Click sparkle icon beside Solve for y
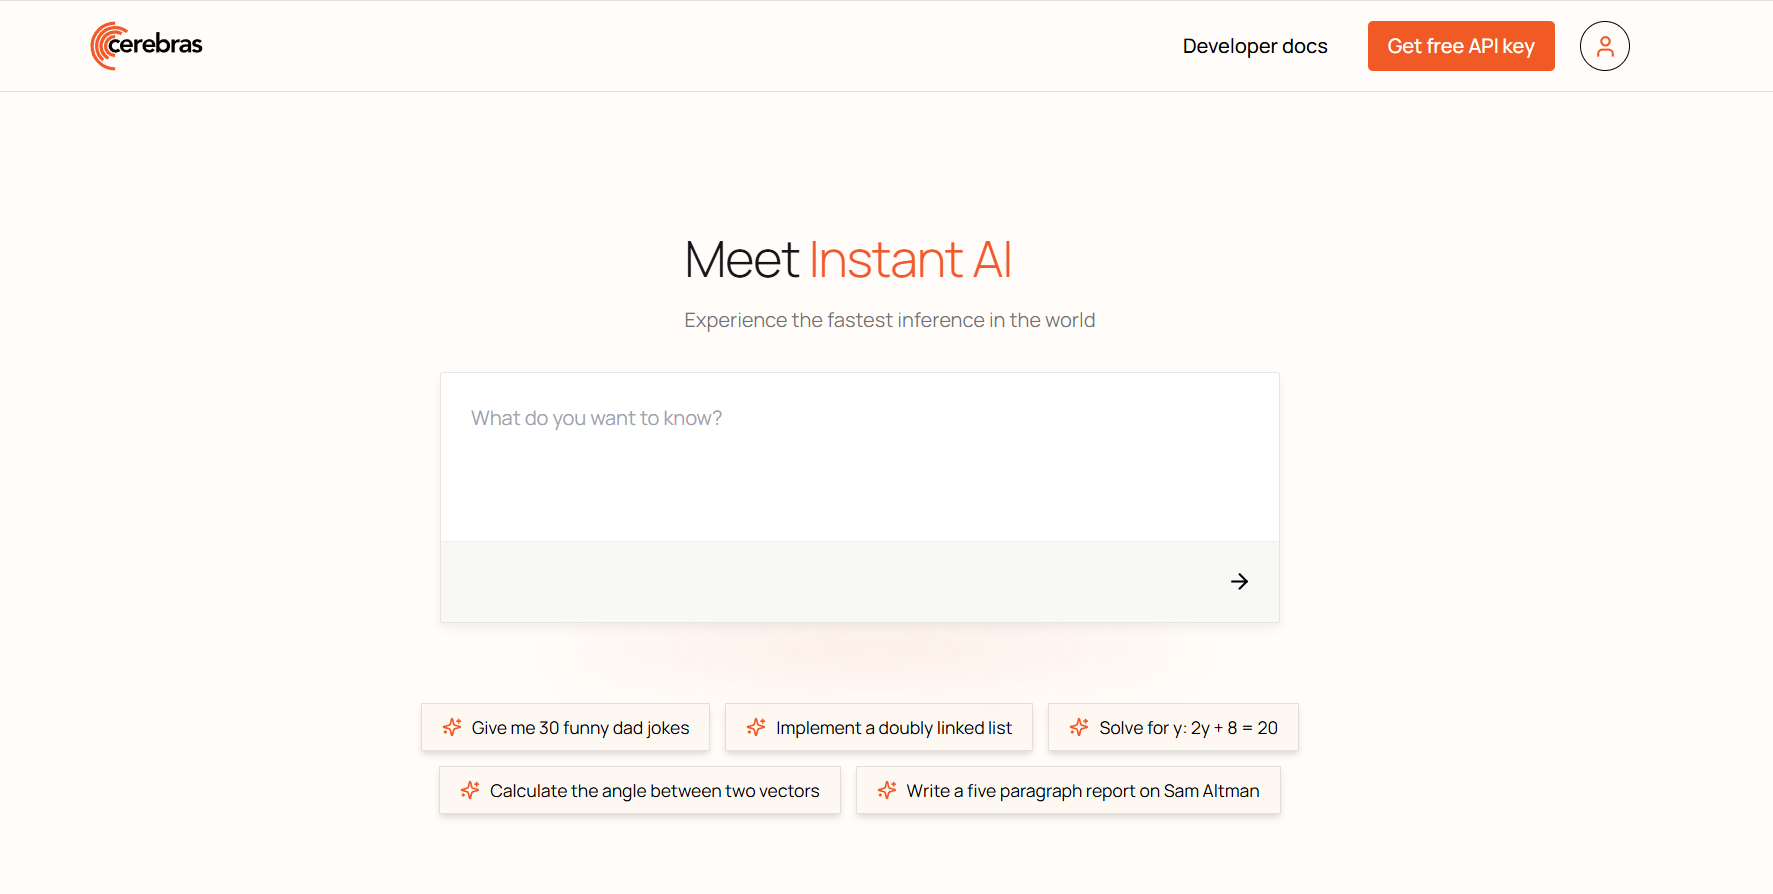This screenshot has height=894, width=1773. click(x=1079, y=727)
